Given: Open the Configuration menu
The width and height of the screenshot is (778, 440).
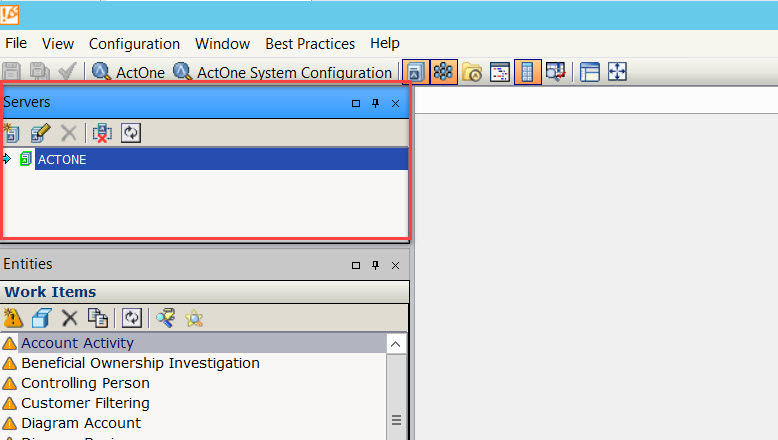Looking at the screenshot, I should click(x=134, y=44).
